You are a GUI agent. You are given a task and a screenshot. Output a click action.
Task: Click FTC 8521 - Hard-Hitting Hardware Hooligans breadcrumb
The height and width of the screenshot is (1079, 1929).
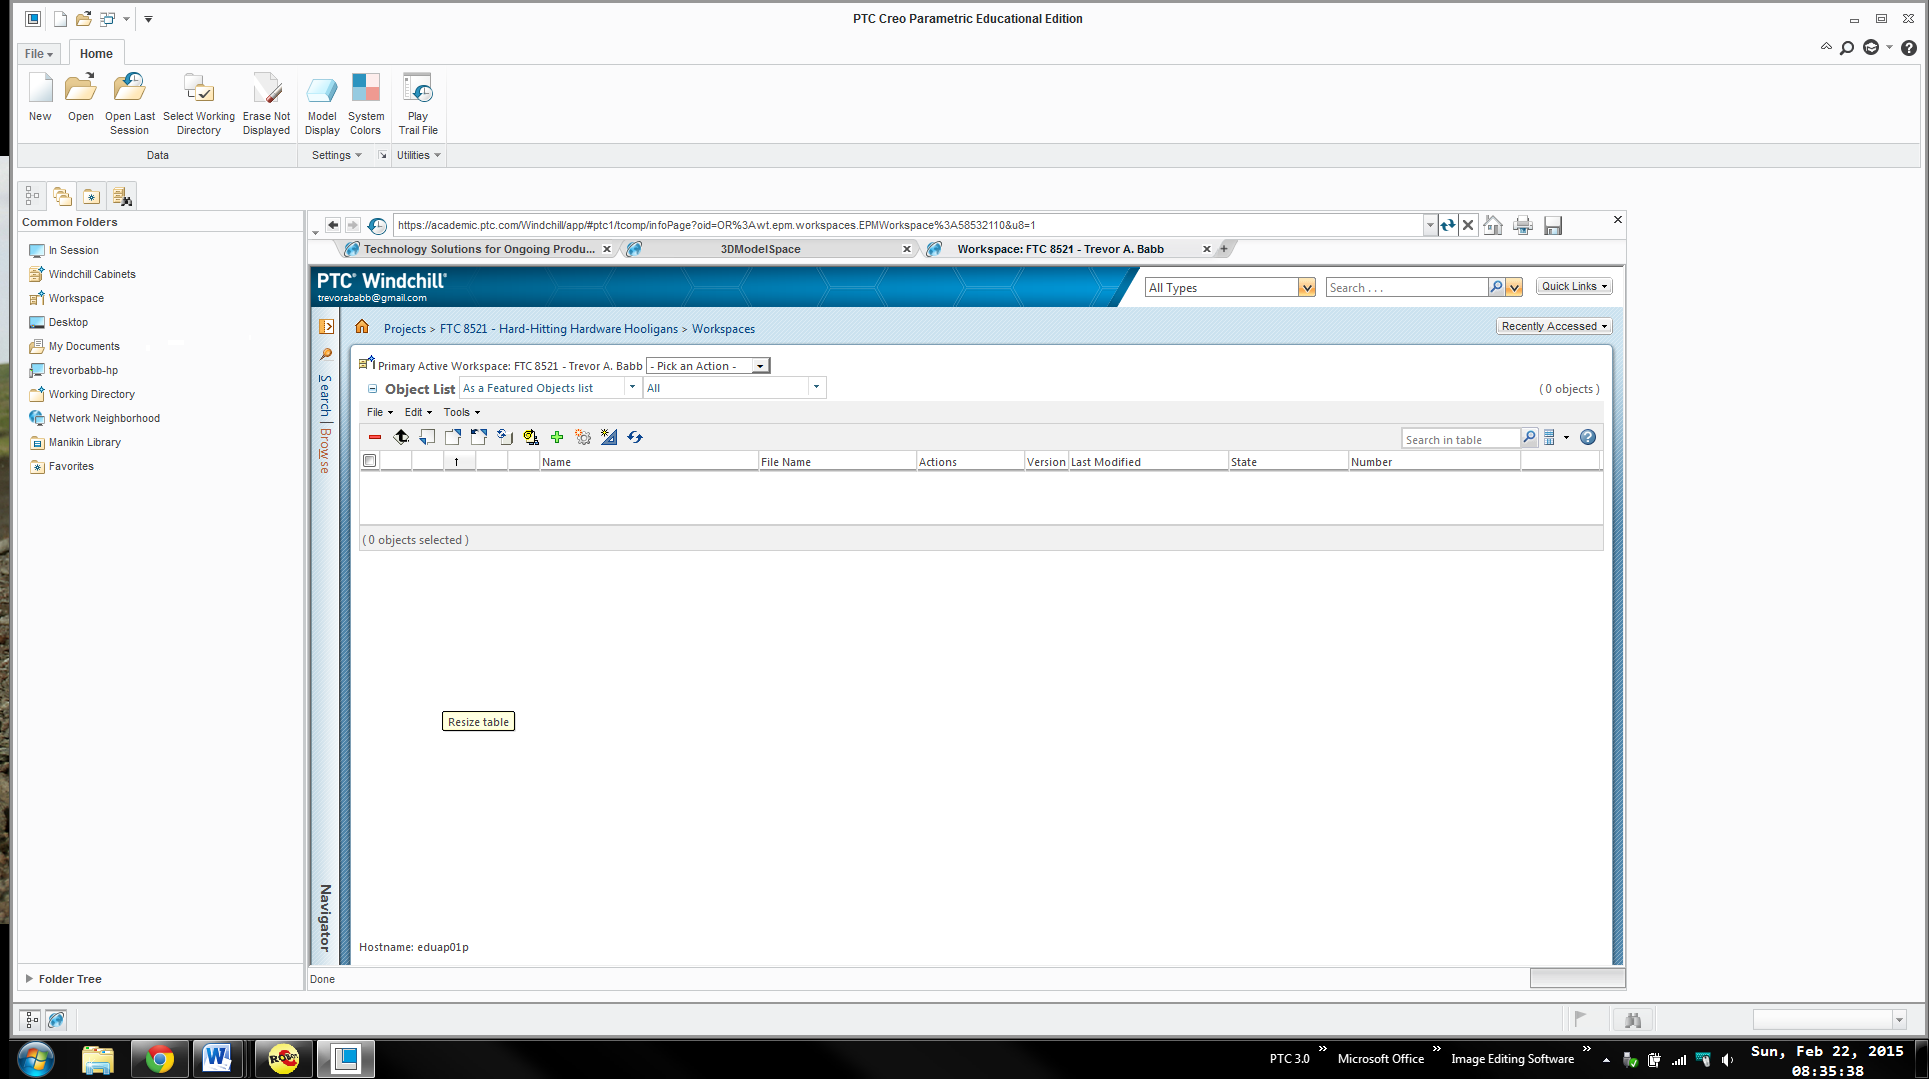559,329
